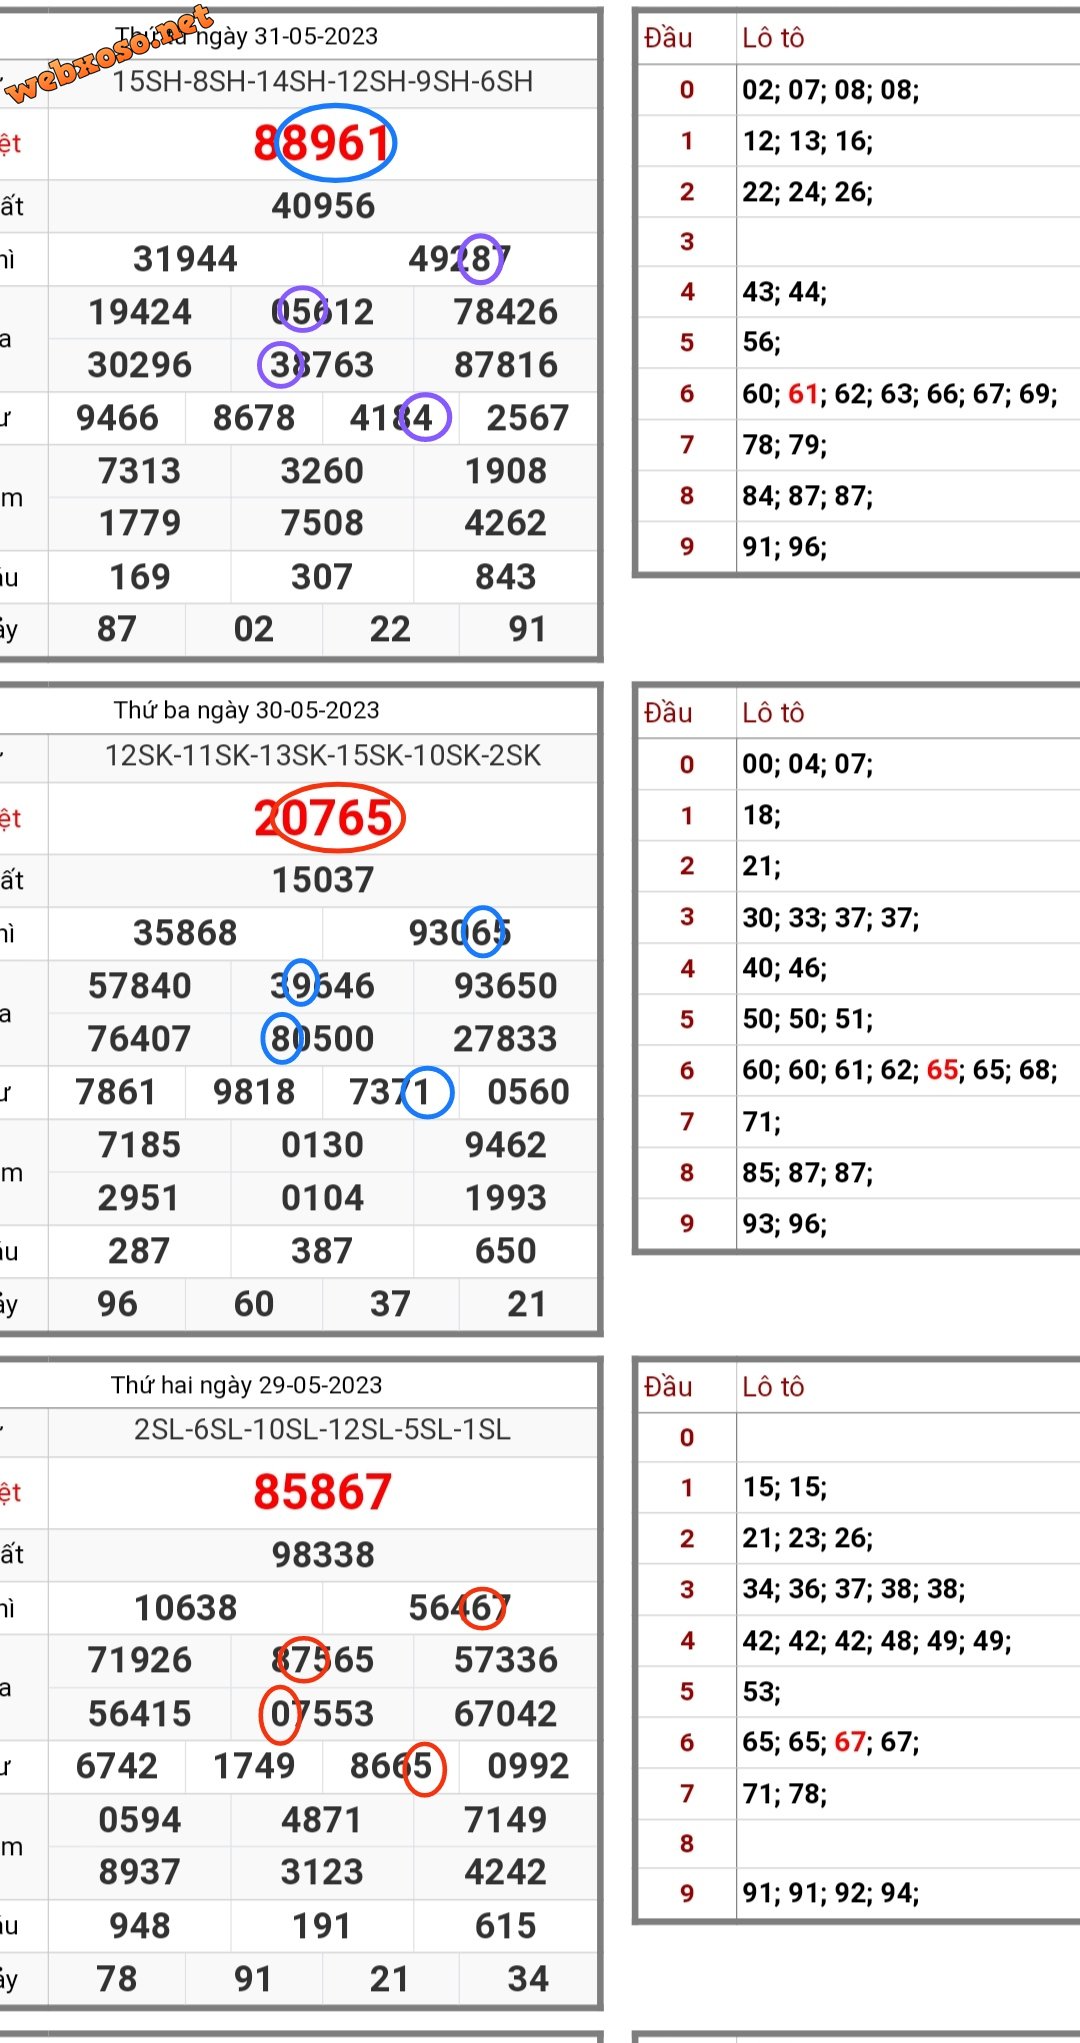Select the second prize number 10638
The height and width of the screenshot is (2043, 1080).
pyautogui.click(x=185, y=1608)
